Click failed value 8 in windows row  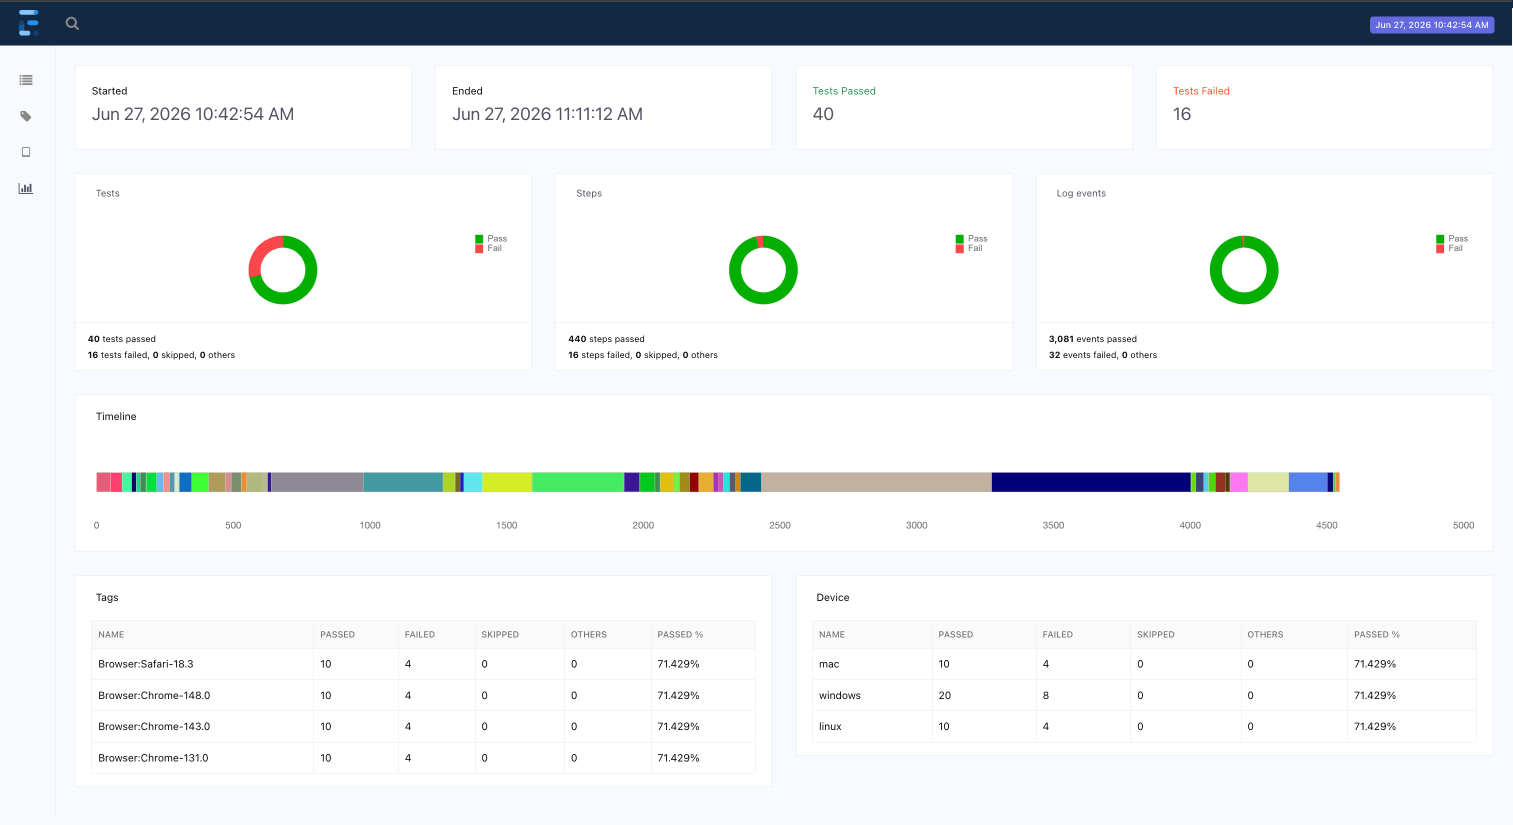point(1046,695)
